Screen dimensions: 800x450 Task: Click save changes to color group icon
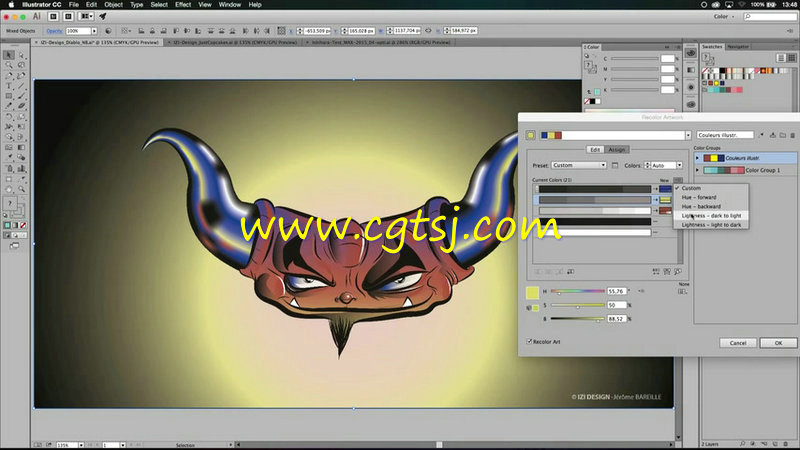[773, 135]
